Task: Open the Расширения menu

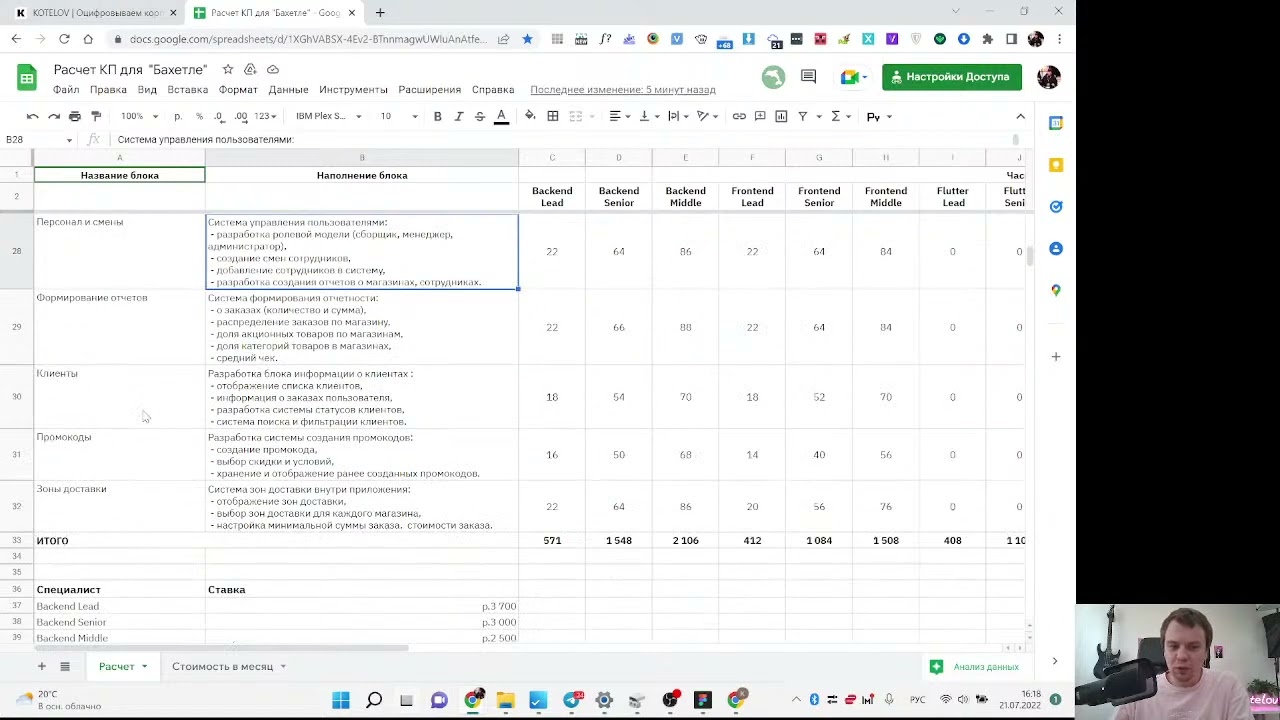Action: click(x=429, y=89)
